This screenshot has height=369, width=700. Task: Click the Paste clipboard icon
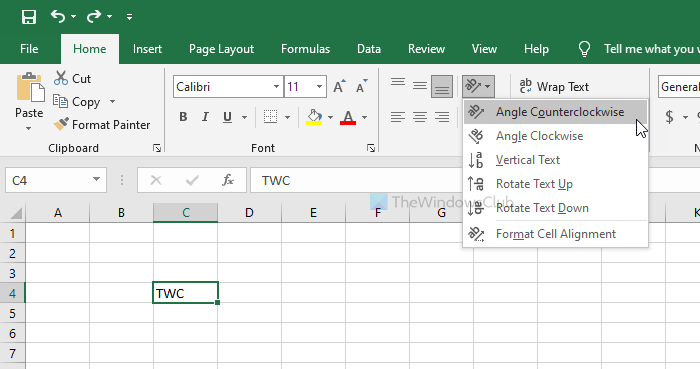[x=30, y=87]
